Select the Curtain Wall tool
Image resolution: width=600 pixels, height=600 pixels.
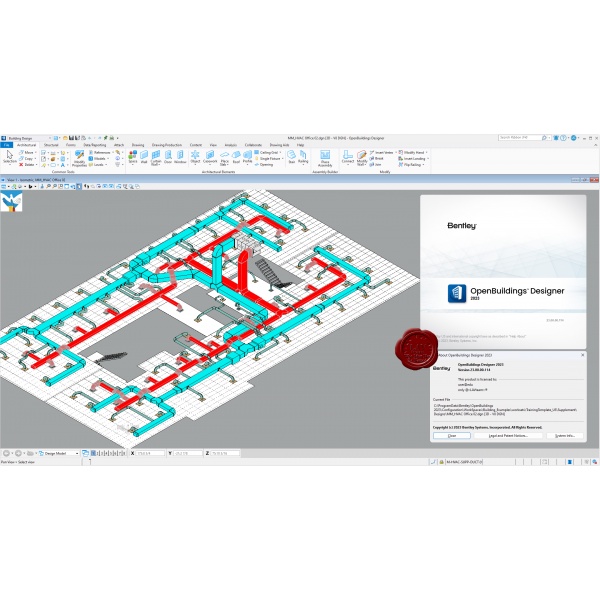coord(156,158)
